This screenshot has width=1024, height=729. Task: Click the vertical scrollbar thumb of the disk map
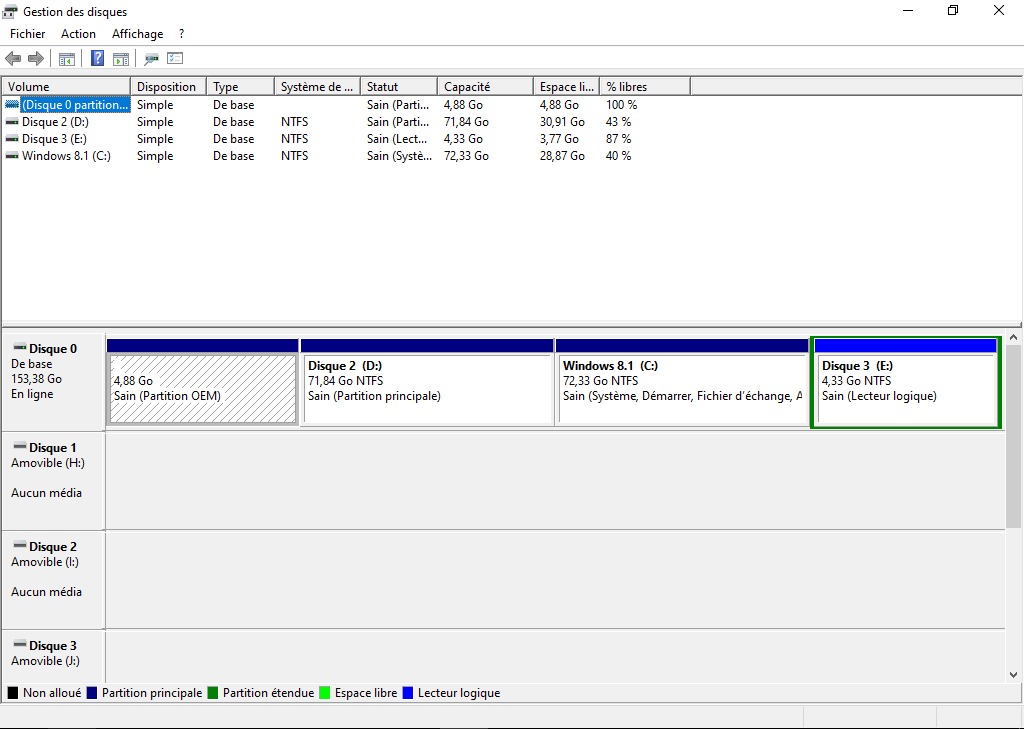click(1013, 436)
